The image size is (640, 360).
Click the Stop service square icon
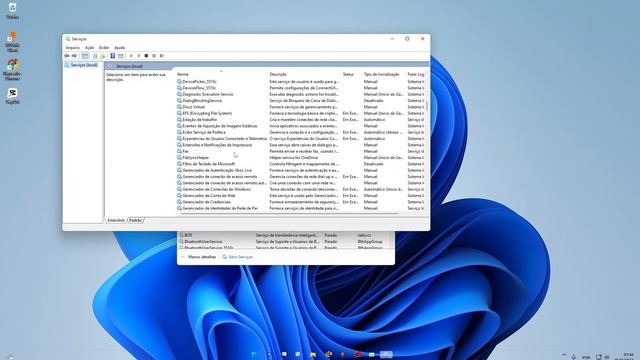pos(146,56)
